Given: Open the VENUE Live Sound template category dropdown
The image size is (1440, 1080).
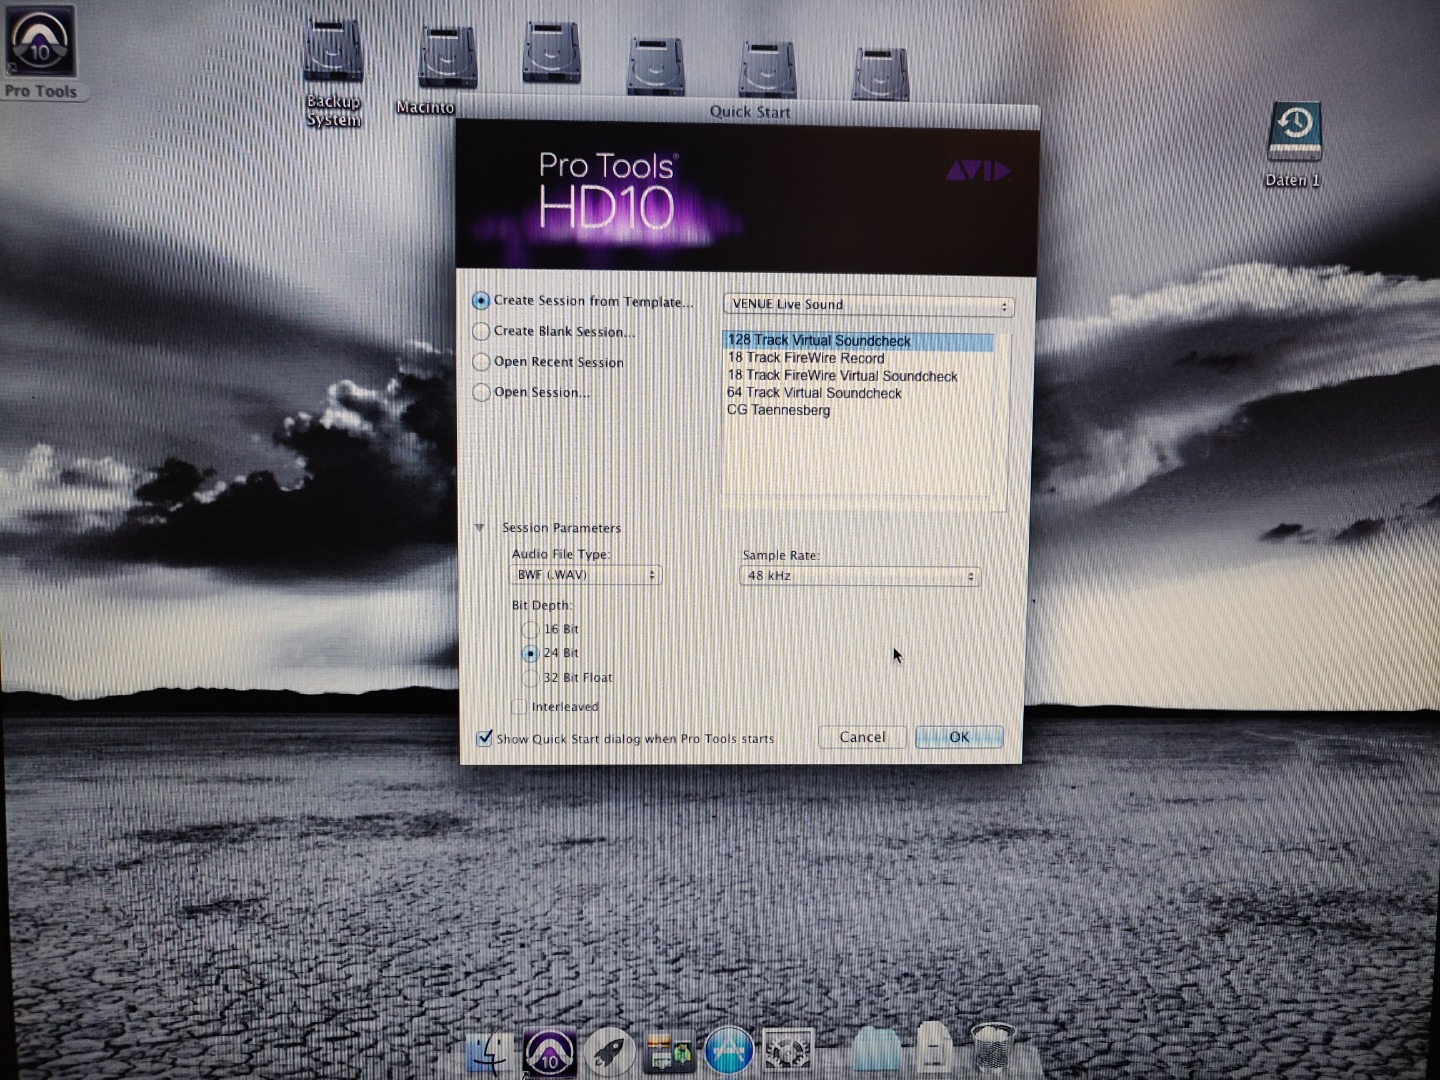Looking at the screenshot, I should (867, 305).
